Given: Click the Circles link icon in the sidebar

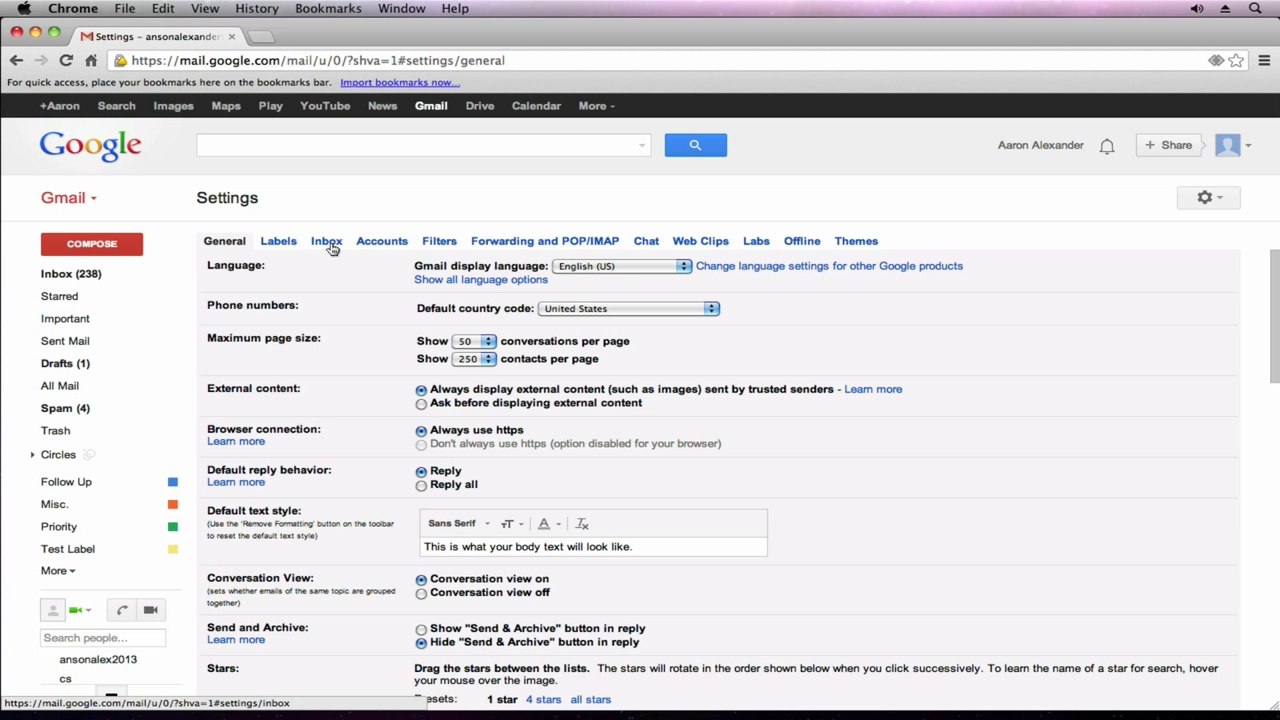Looking at the screenshot, I should 88,455.
